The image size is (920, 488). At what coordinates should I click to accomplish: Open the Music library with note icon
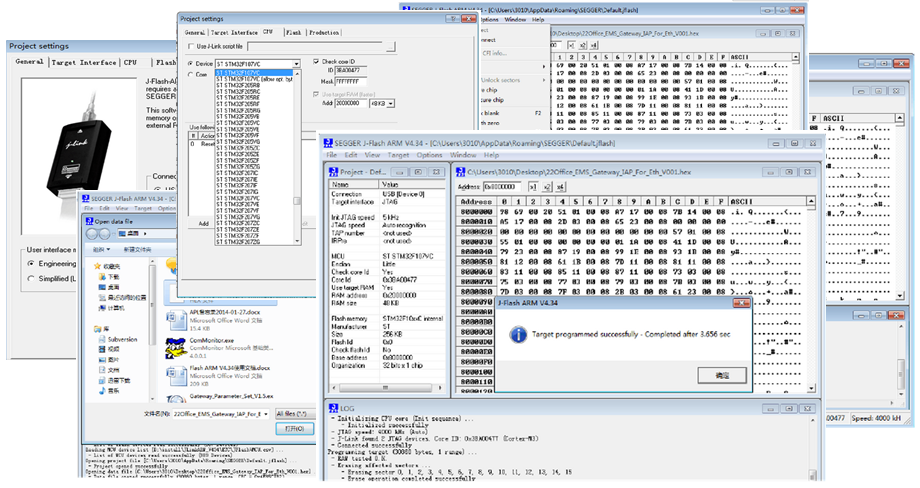click(x=109, y=391)
